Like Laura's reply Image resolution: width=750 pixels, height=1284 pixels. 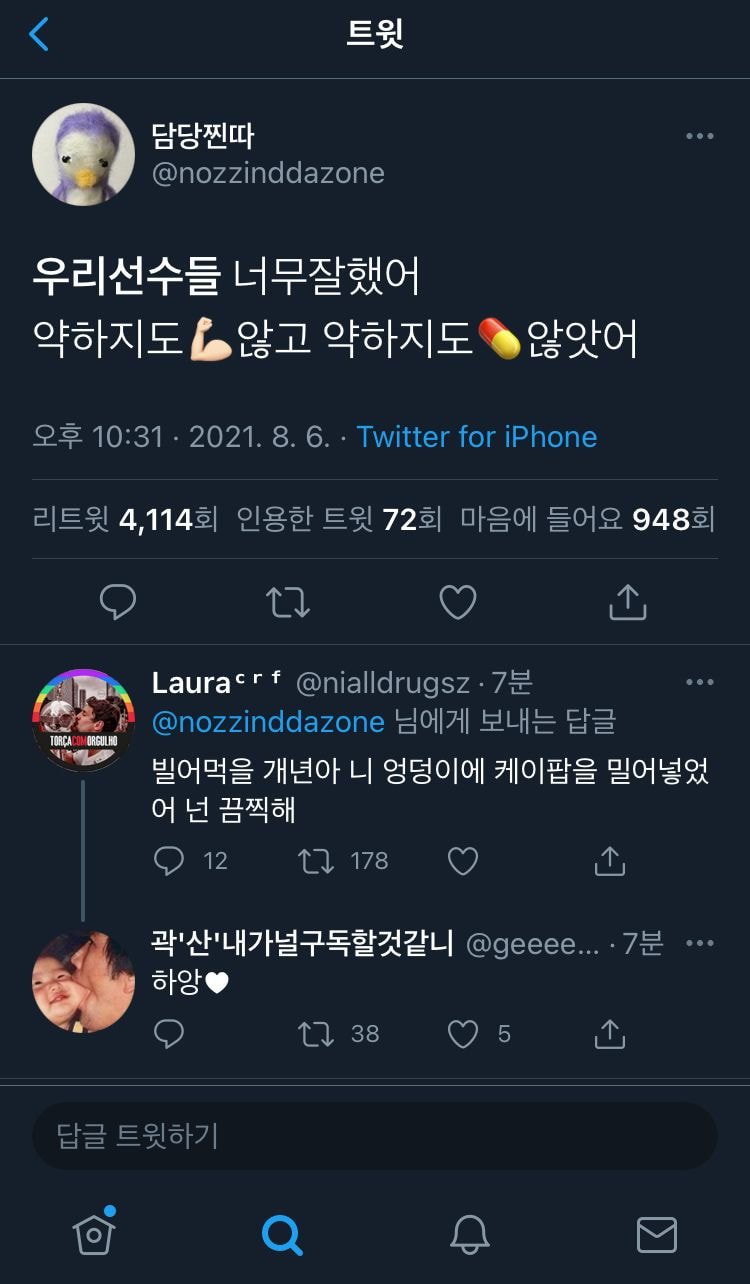pos(462,861)
